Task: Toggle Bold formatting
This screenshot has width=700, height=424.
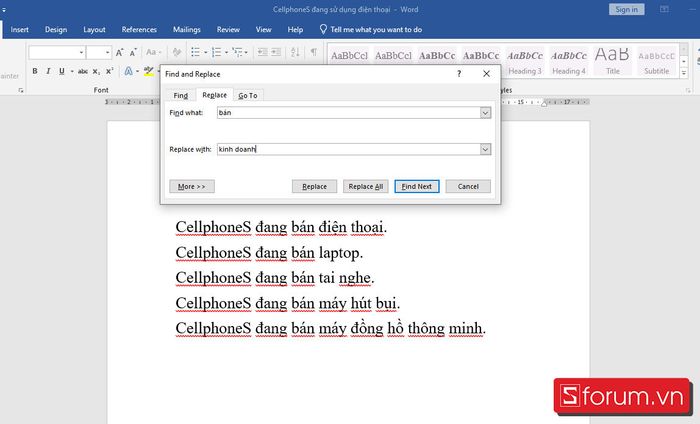Action: click(x=35, y=71)
